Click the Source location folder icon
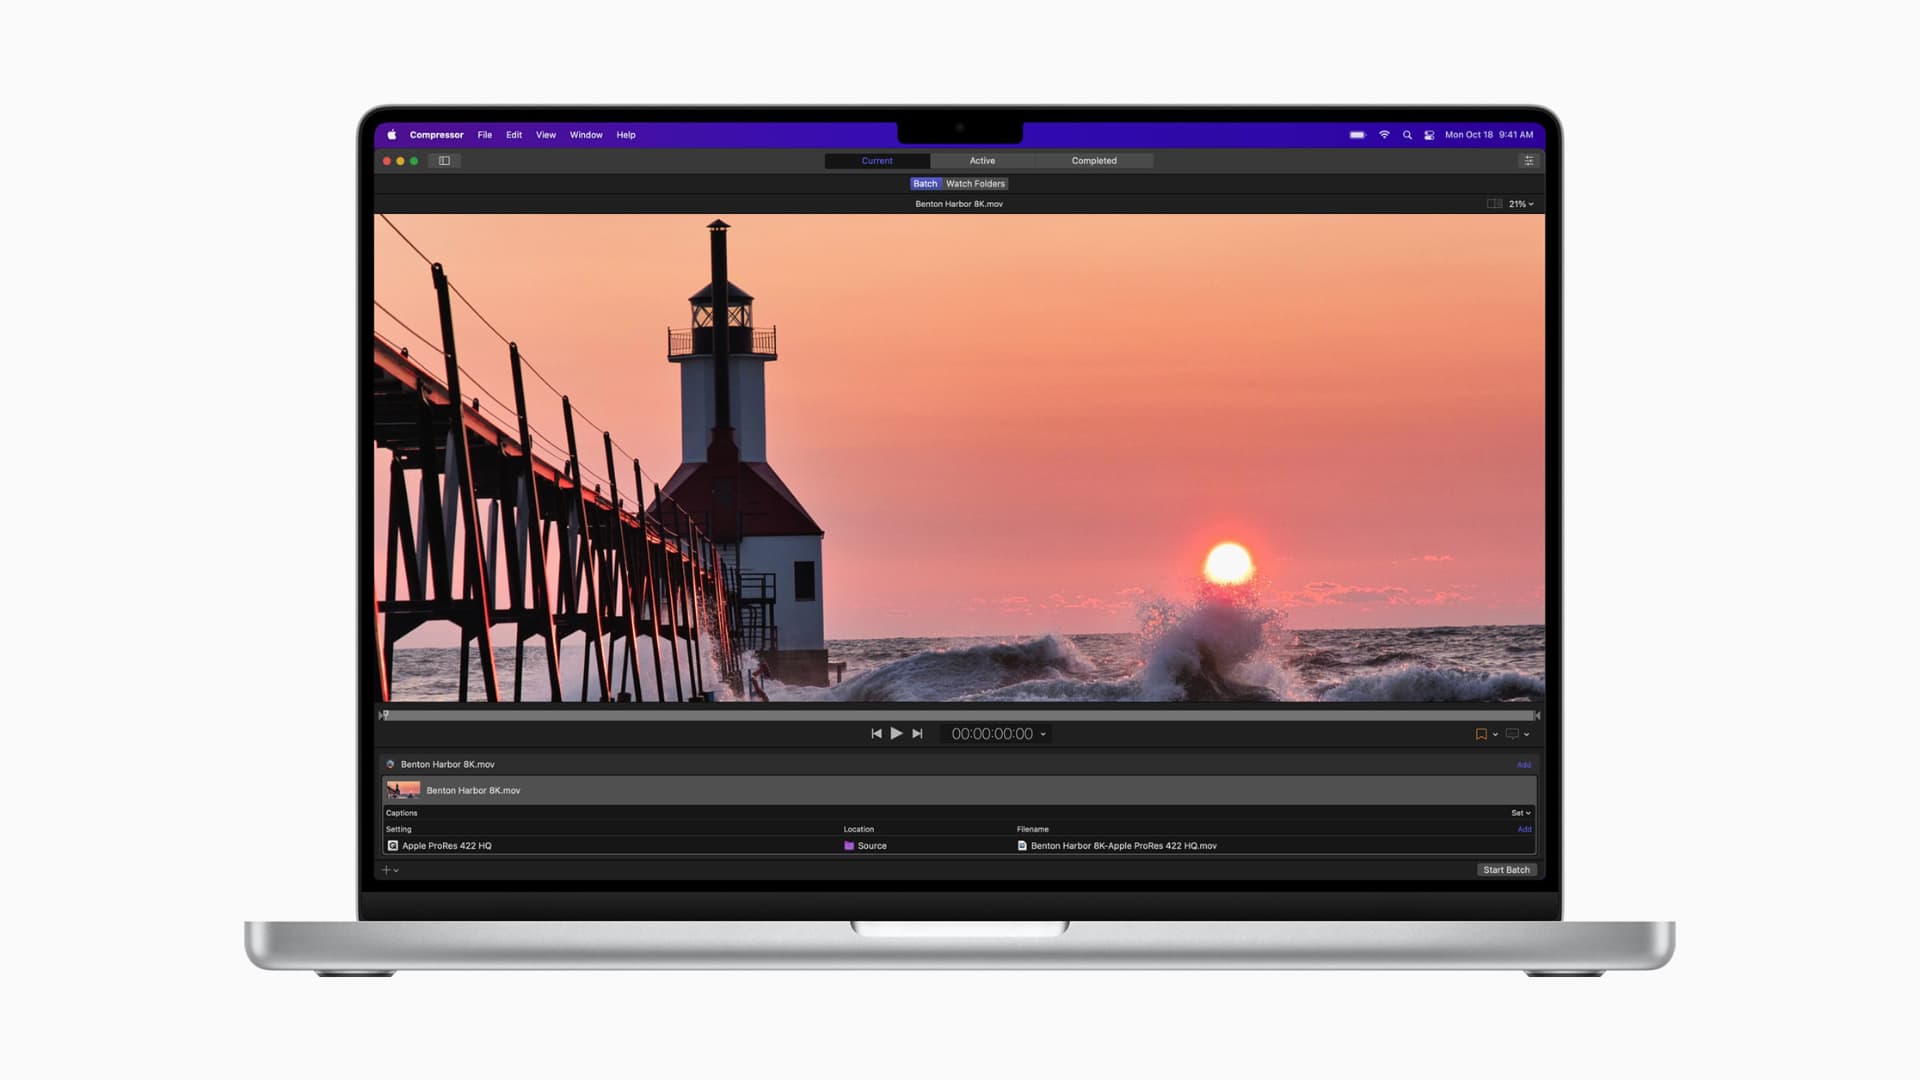This screenshot has width=1920, height=1080. 849,846
